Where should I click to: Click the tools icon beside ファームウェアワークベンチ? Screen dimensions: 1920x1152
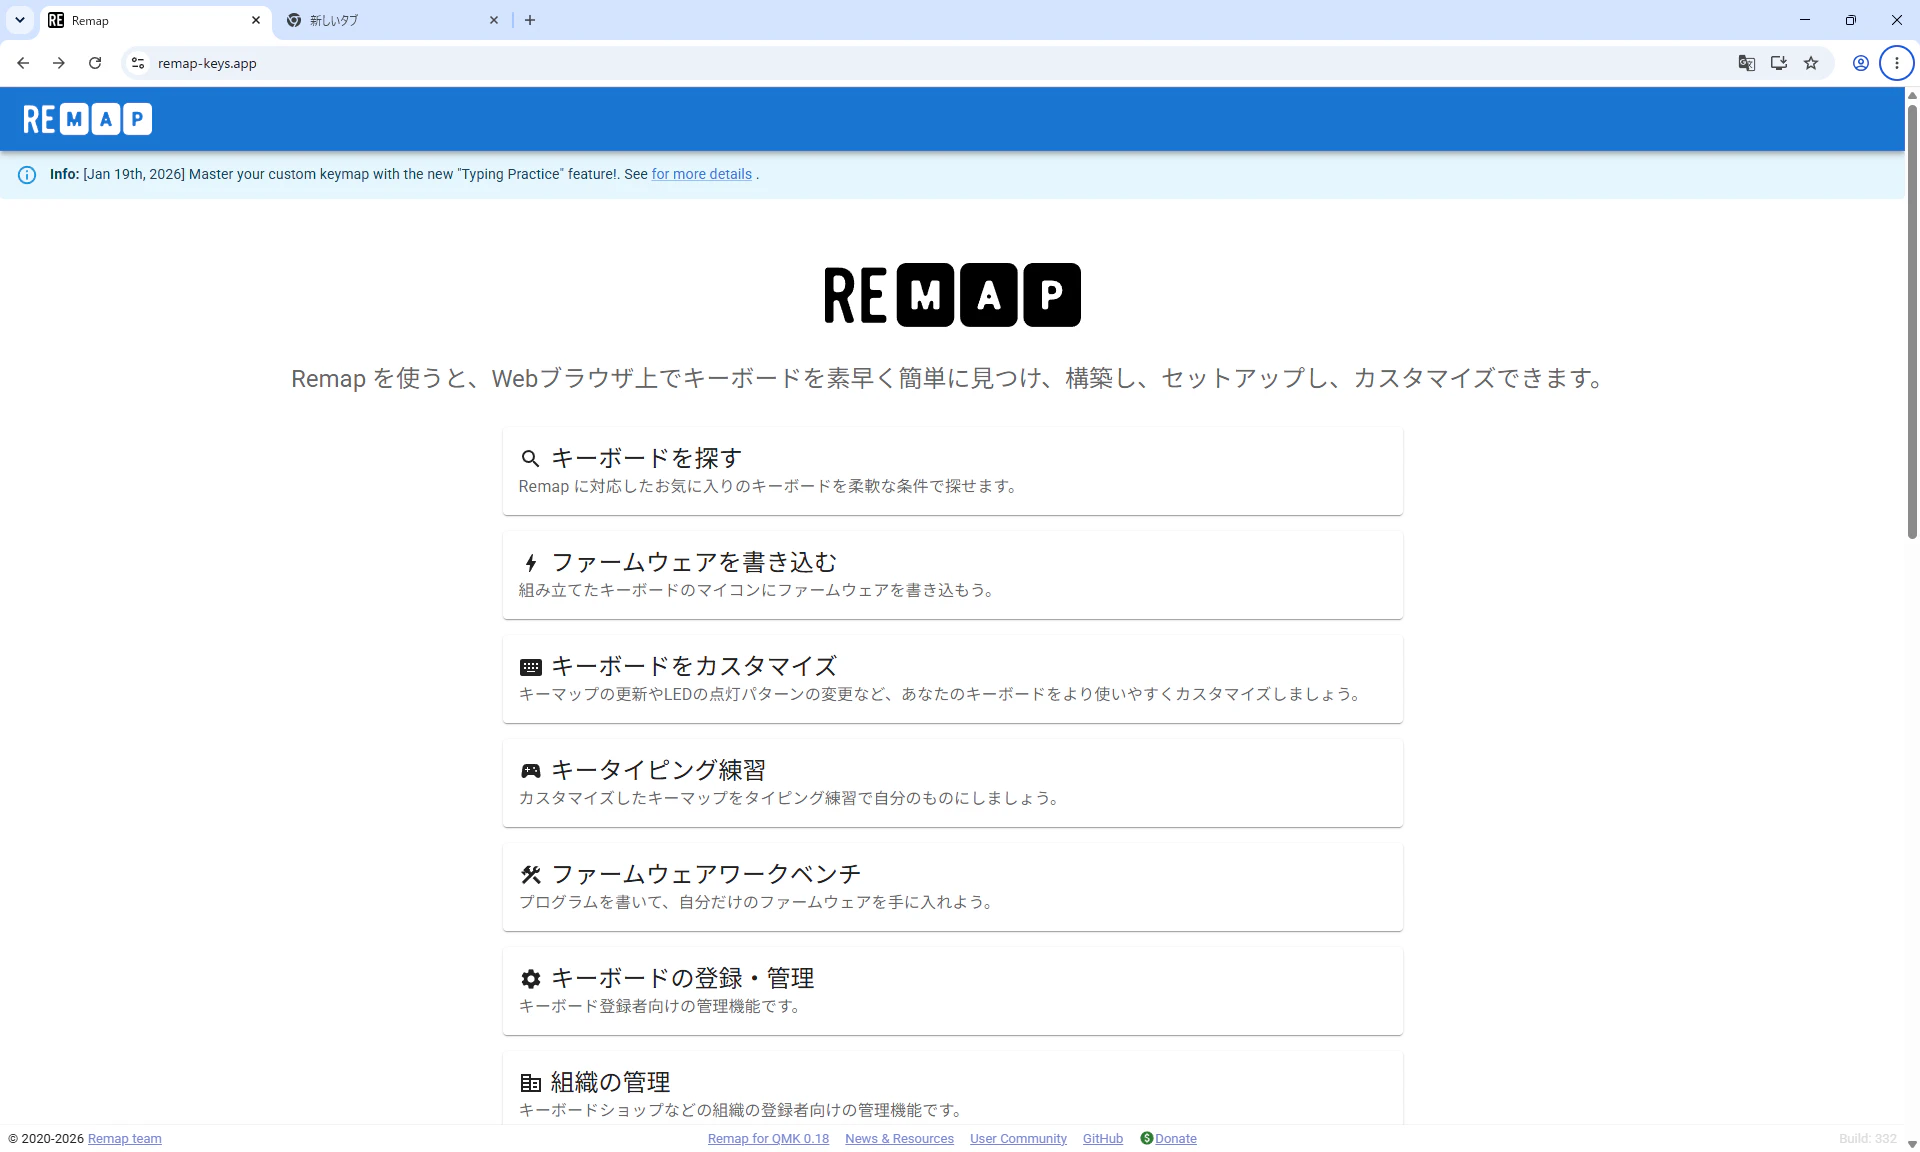530,875
